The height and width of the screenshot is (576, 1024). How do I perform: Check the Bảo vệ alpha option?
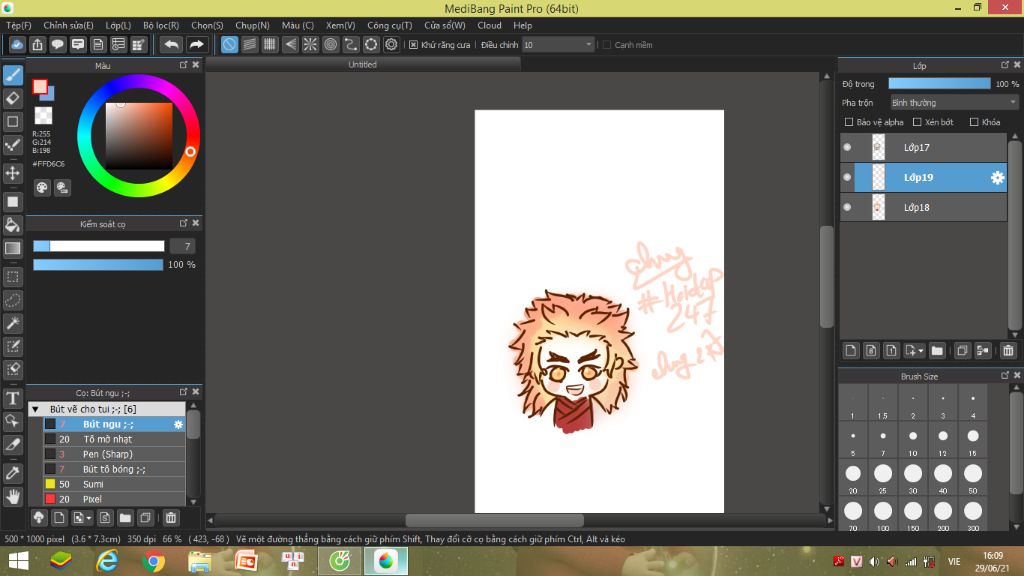click(849, 122)
